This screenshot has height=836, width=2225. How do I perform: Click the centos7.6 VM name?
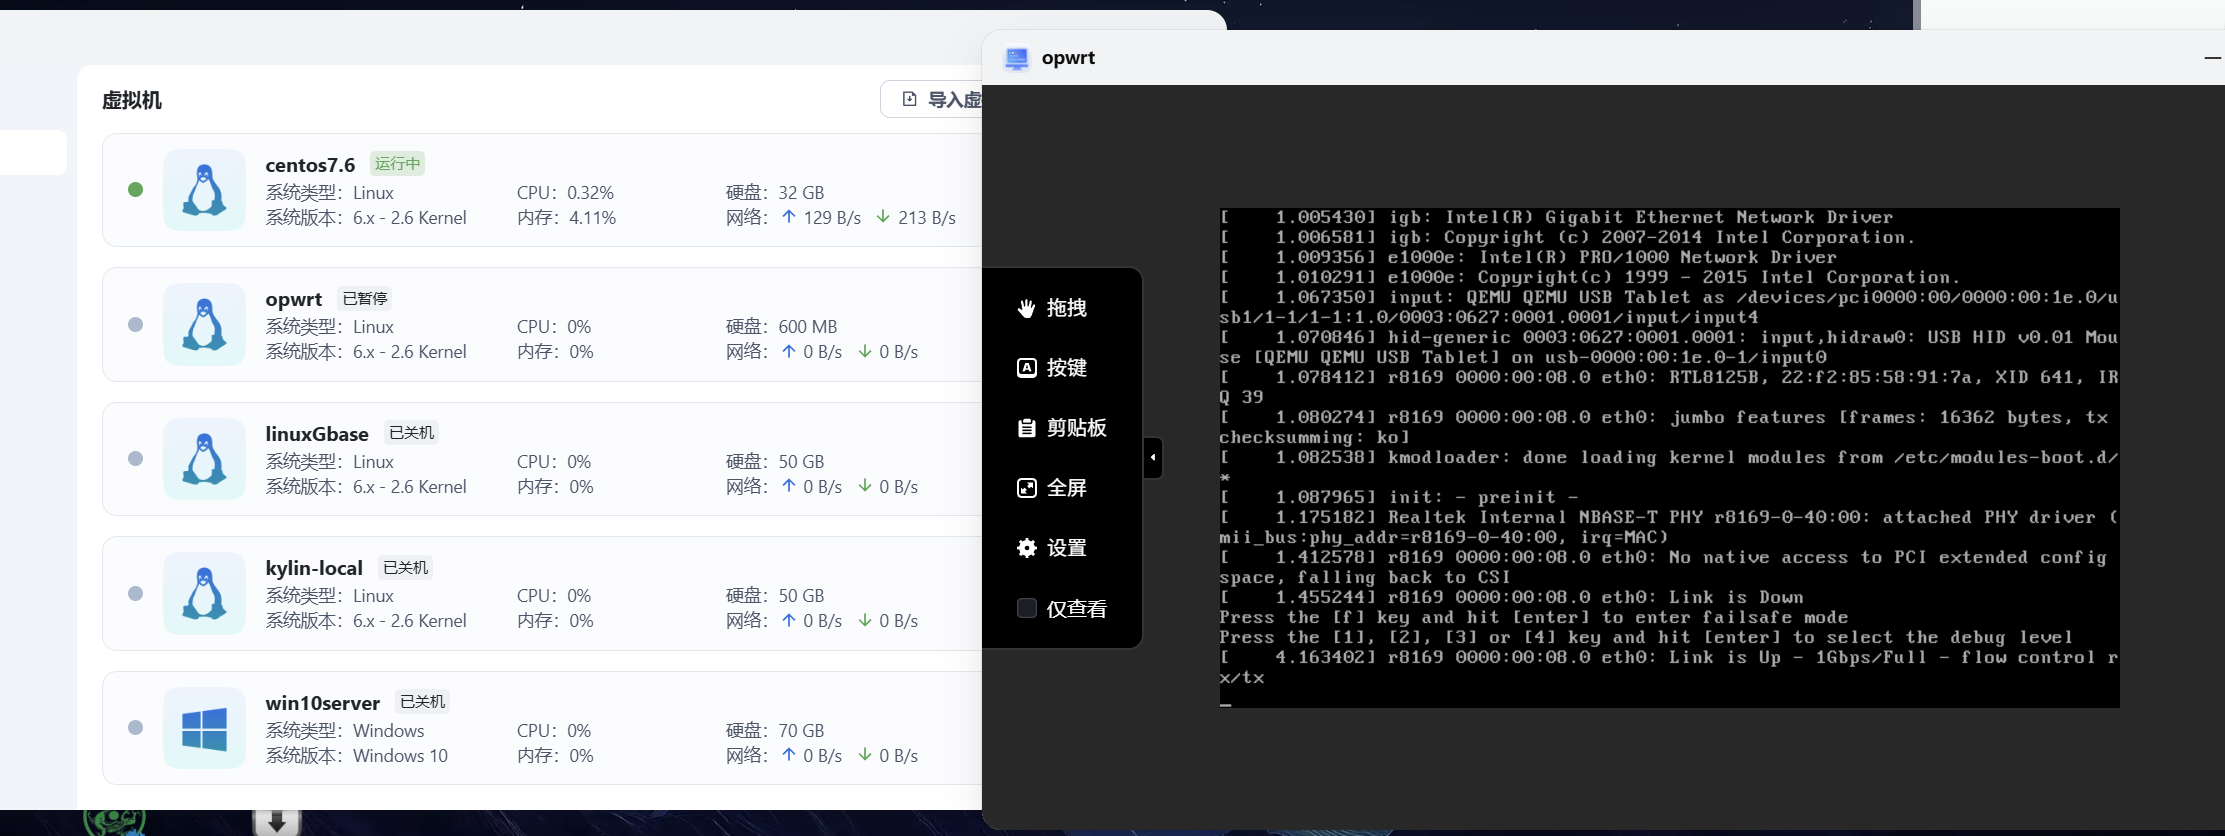tap(310, 165)
